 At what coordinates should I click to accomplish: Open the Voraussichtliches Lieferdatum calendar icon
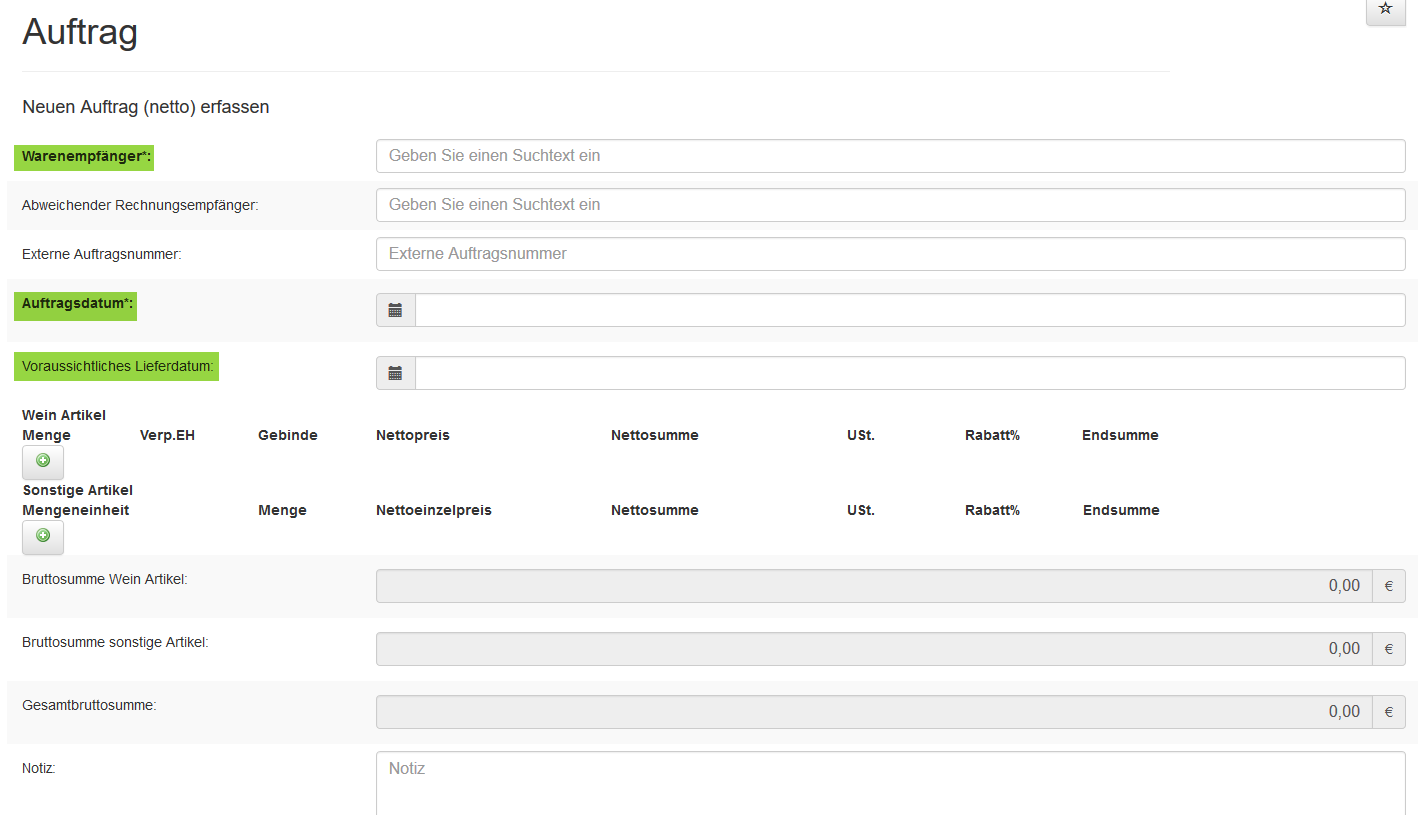pos(395,374)
